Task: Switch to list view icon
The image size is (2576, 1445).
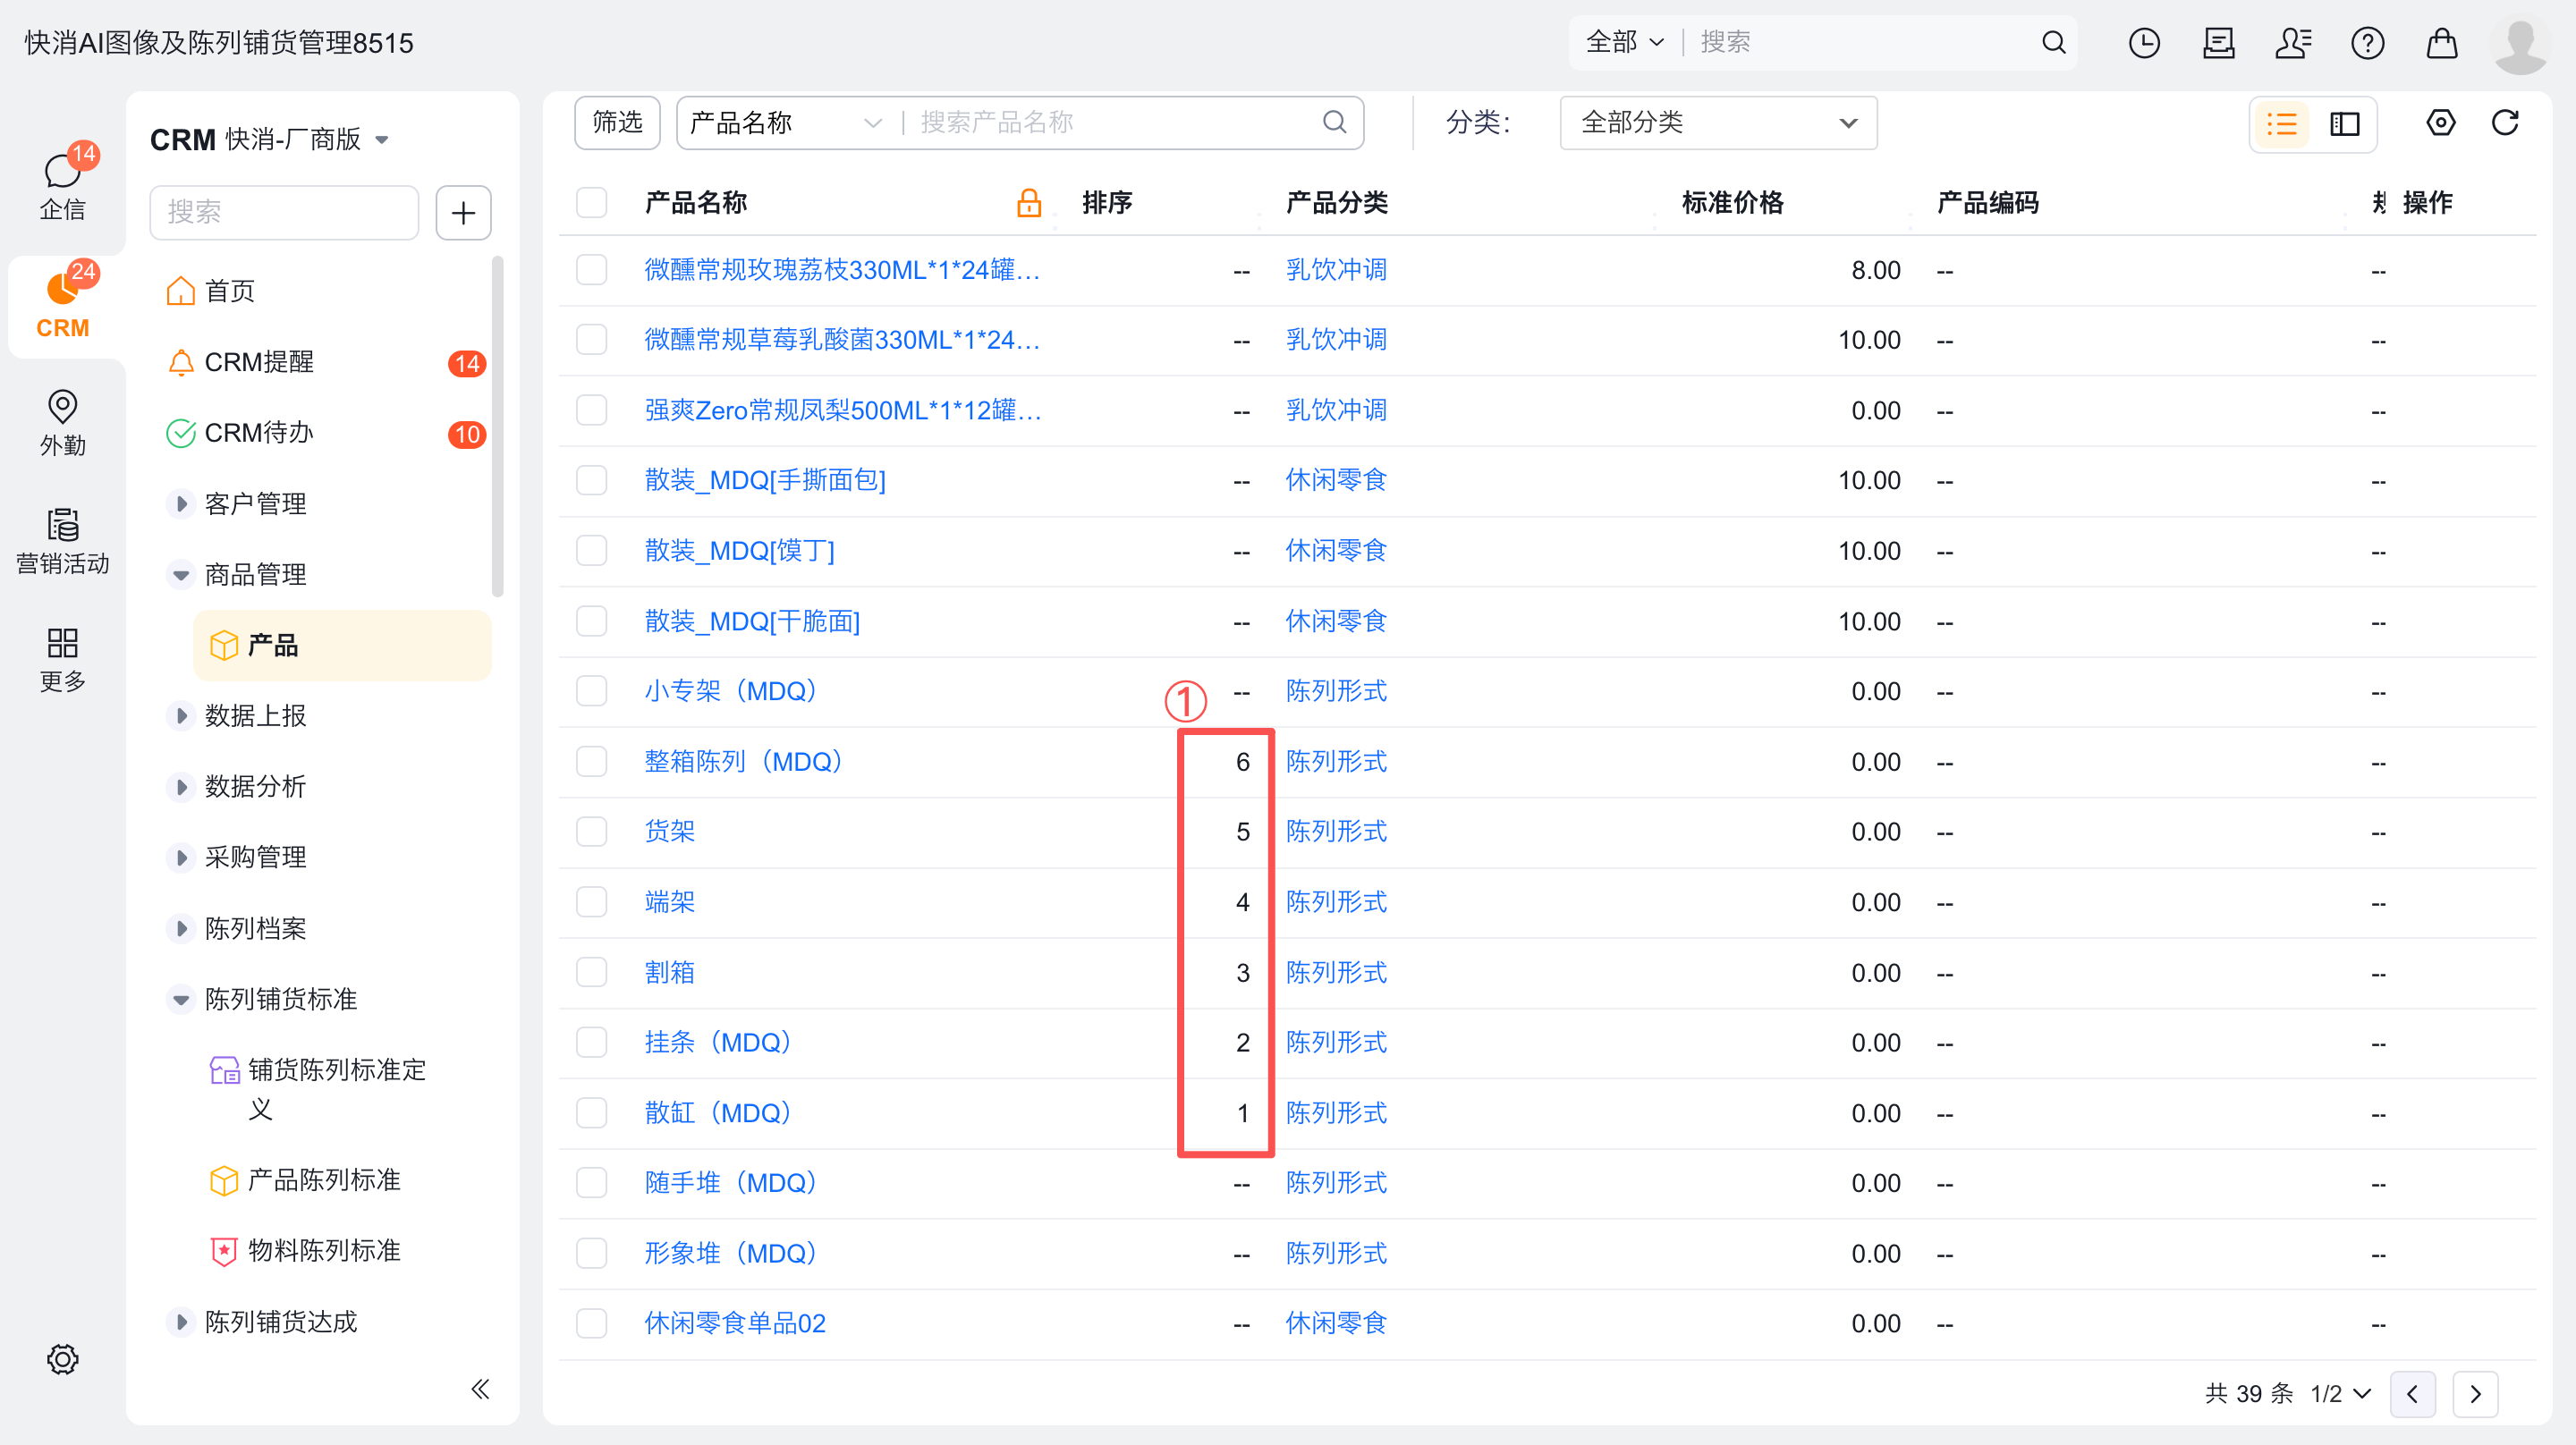Action: 2281,124
